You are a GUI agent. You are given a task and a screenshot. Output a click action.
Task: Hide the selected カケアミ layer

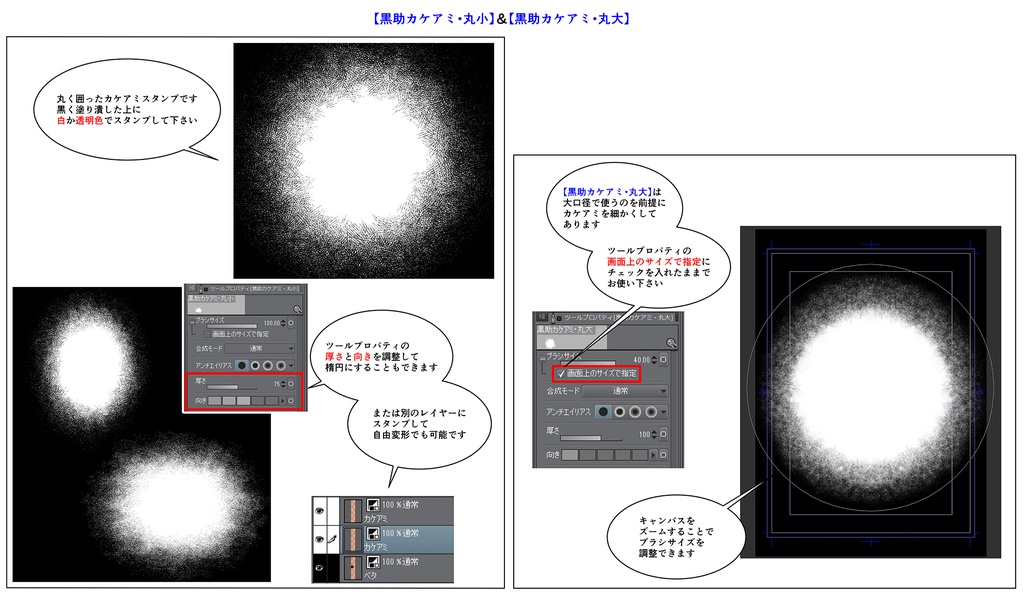(x=319, y=539)
